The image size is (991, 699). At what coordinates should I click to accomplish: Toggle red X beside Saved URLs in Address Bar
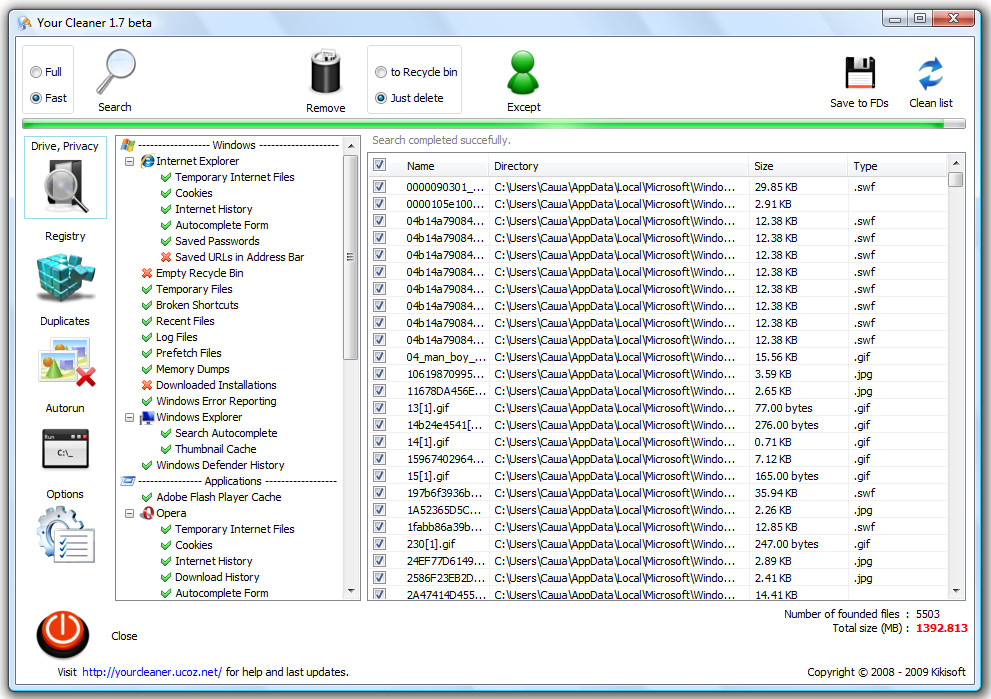point(166,257)
